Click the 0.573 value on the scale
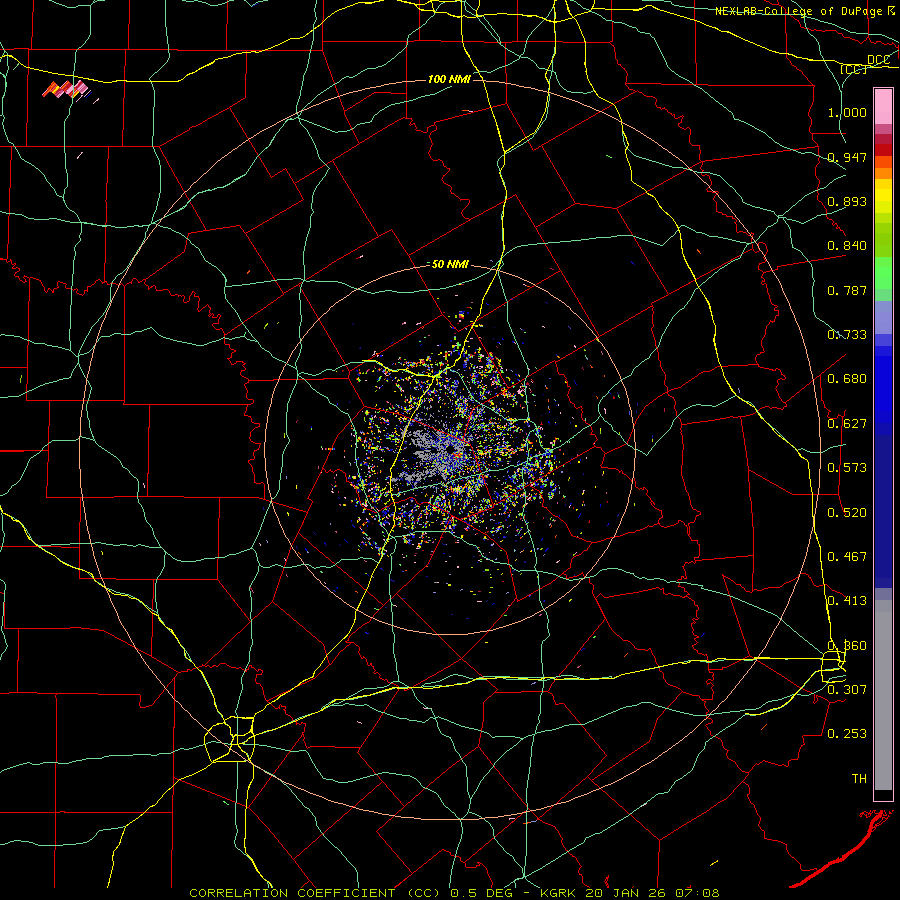 click(x=847, y=468)
